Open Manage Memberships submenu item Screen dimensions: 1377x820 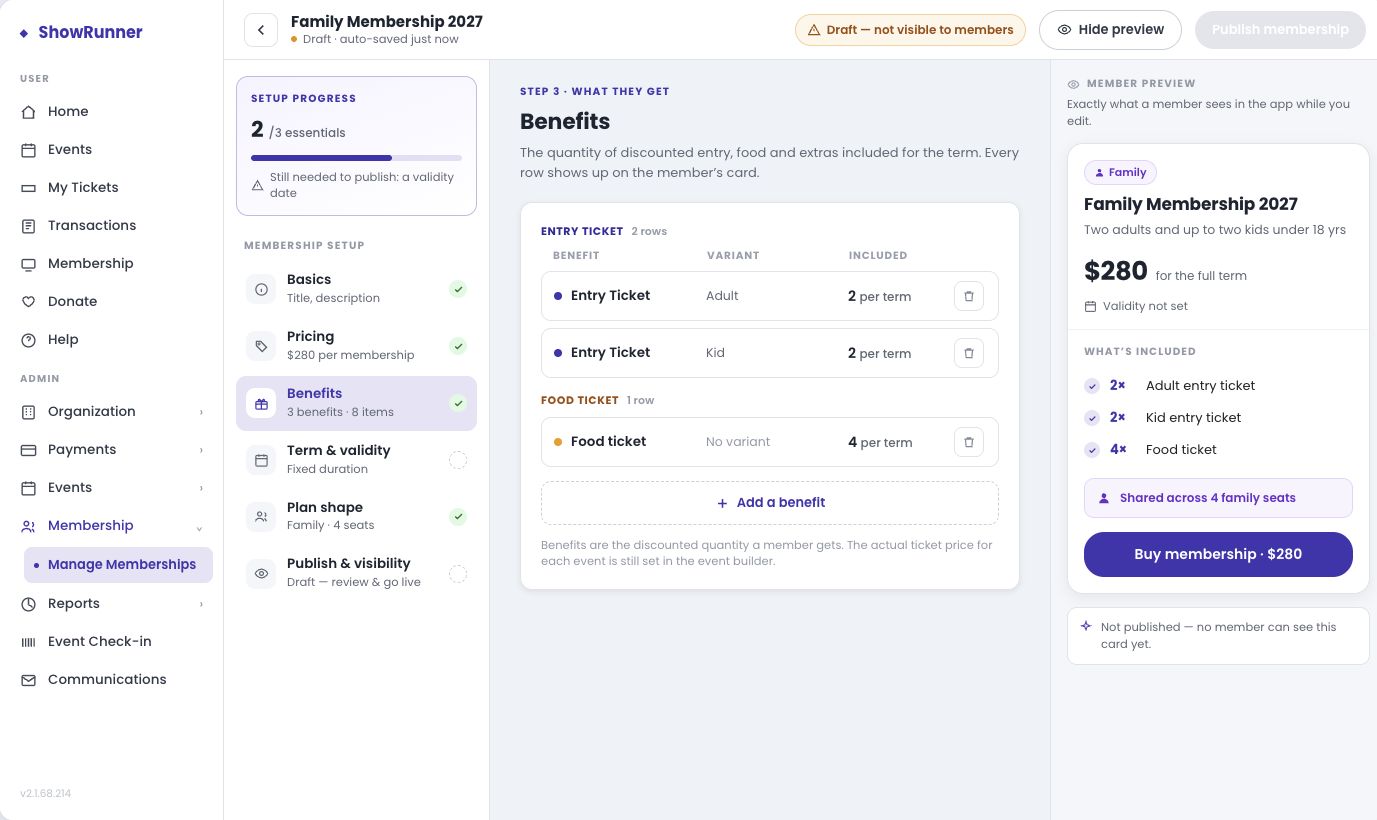point(118,565)
